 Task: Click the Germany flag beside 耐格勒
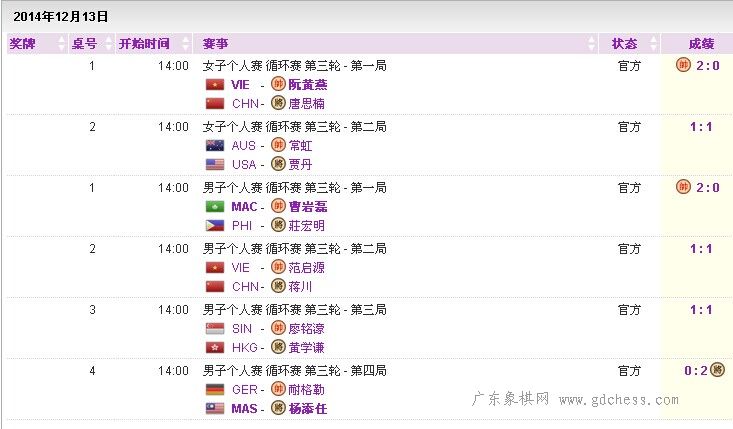pos(214,390)
